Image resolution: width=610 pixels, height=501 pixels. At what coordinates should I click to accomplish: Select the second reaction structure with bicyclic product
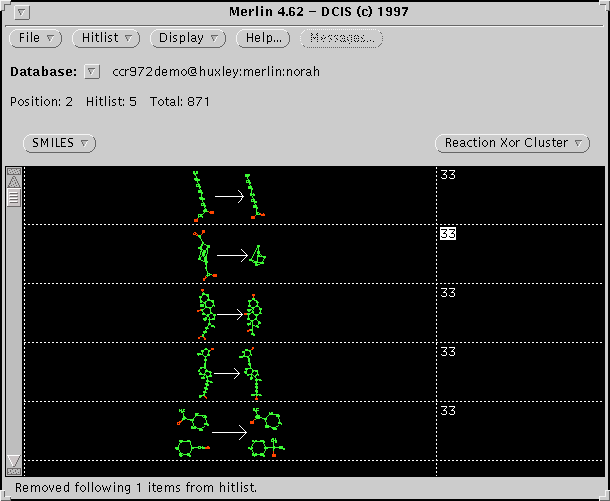pos(230,254)
